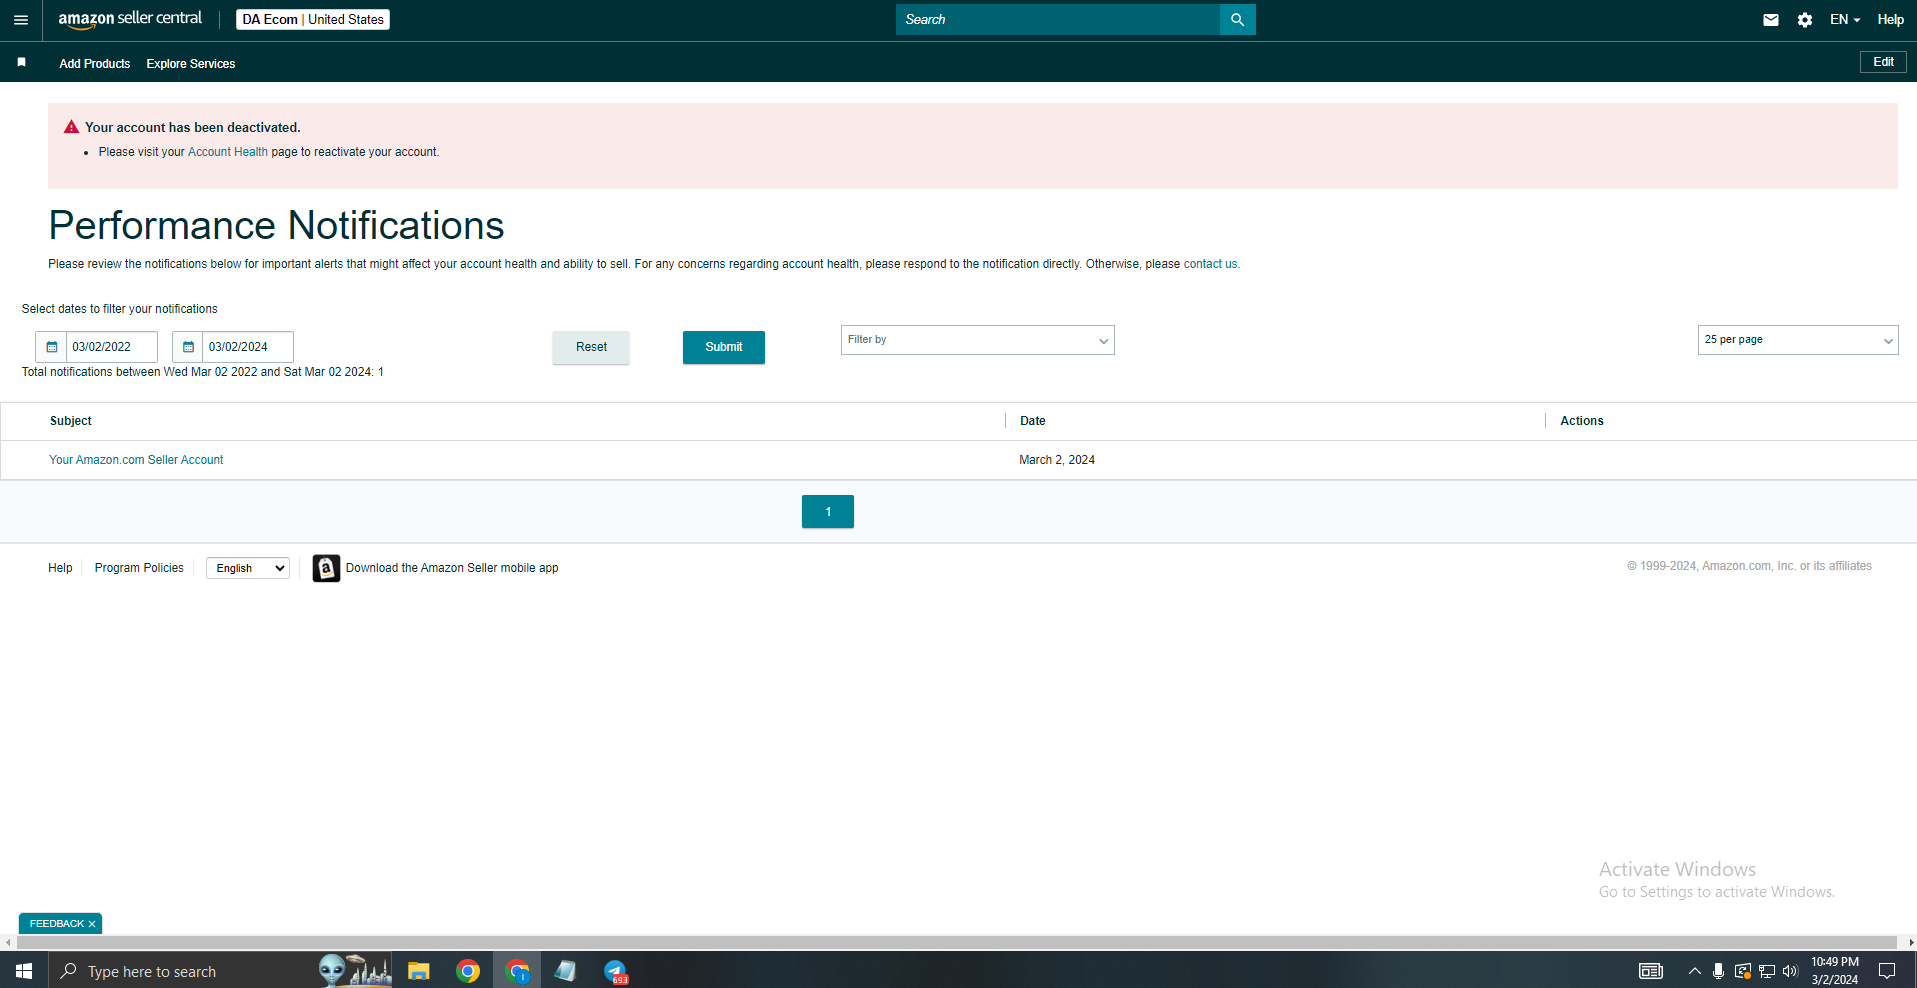Open the Program Policies link
This screenshot has height=988, width=1917.
coord(139,568)
